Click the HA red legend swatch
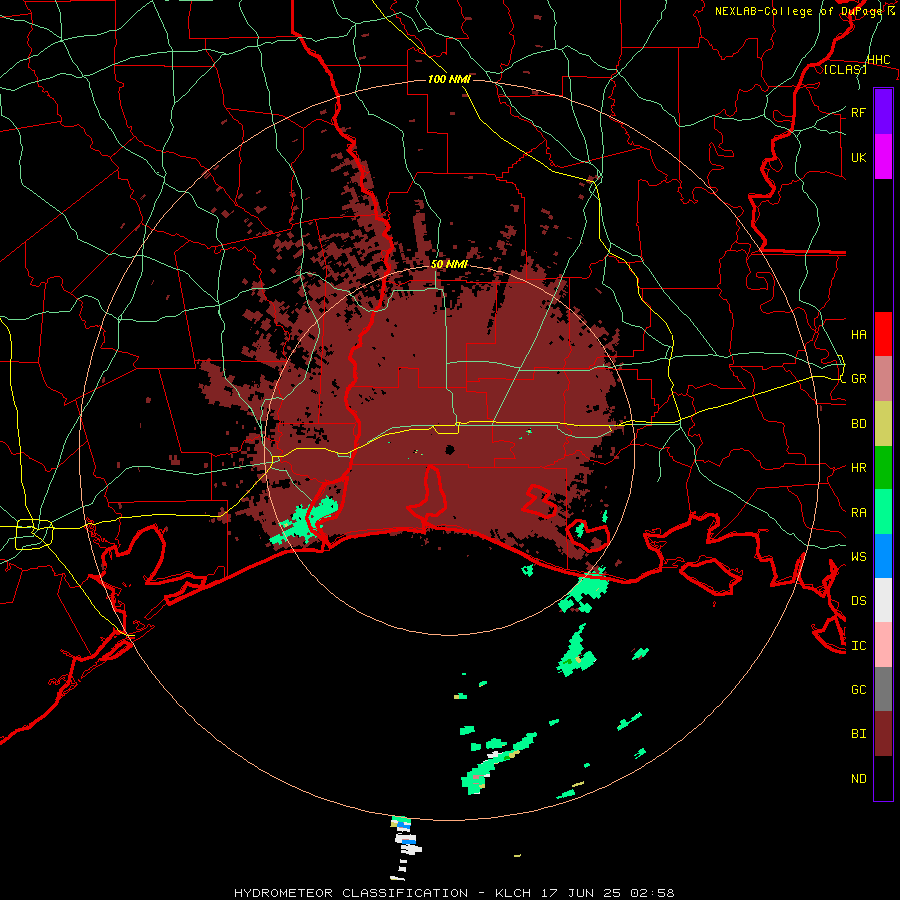Image resolution: width=900 pixels, height=900 pixels. 883,334
